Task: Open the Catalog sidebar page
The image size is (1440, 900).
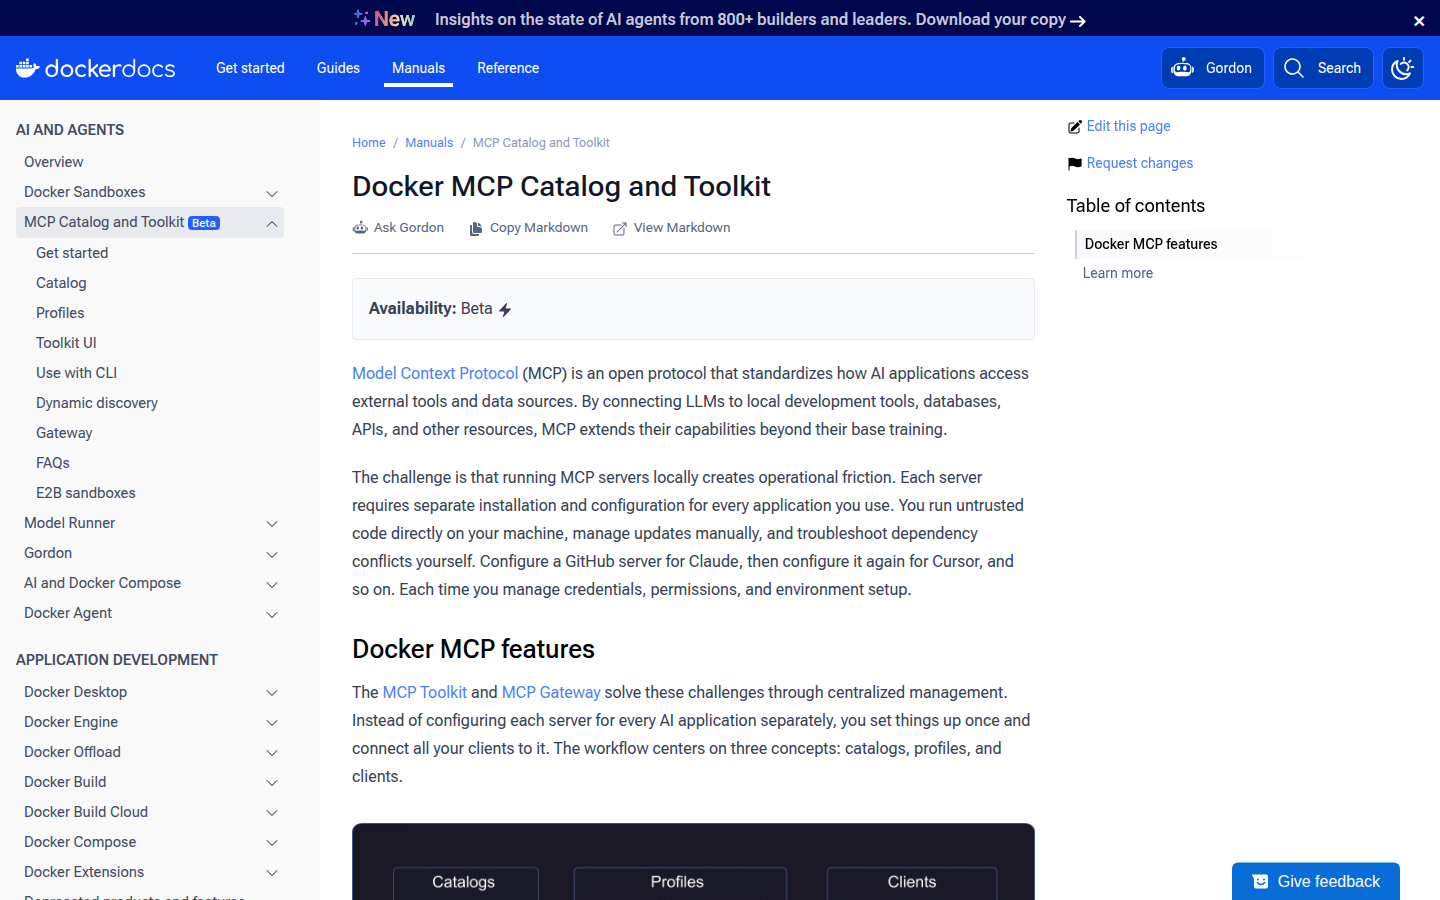Action: (61, 283)
